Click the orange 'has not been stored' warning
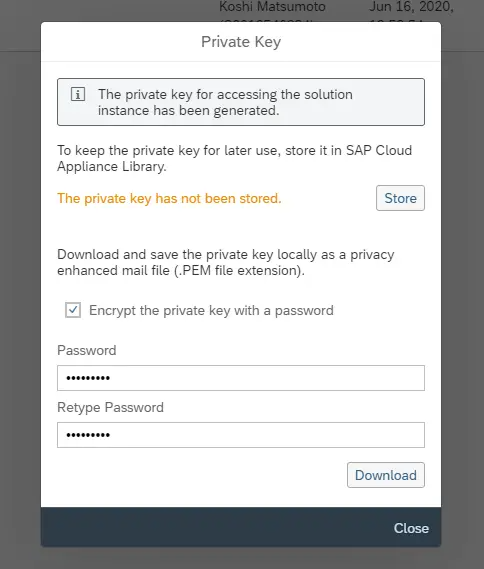The image size is (484, 569). tap(169, 198)
